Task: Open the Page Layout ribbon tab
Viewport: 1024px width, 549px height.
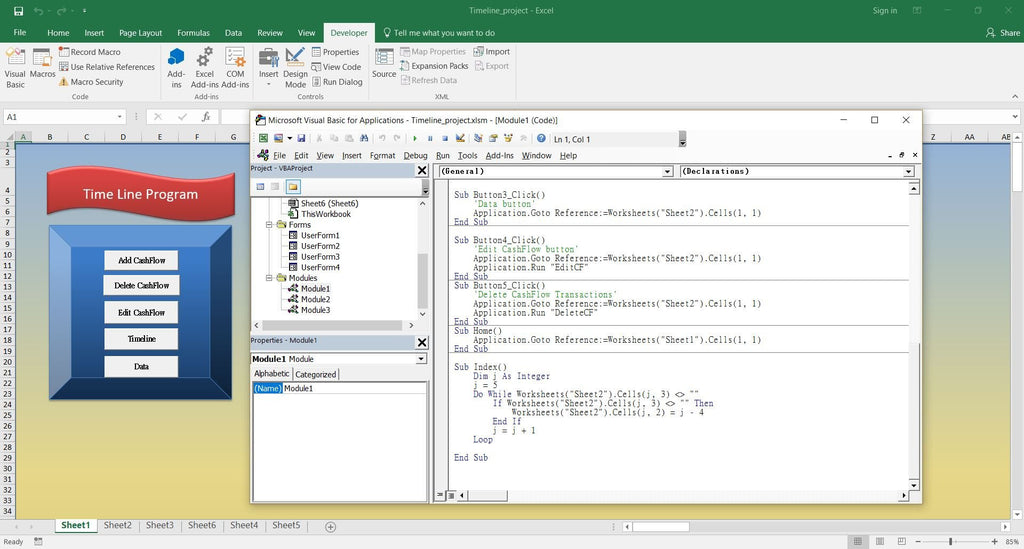Action: click(140, 33)
